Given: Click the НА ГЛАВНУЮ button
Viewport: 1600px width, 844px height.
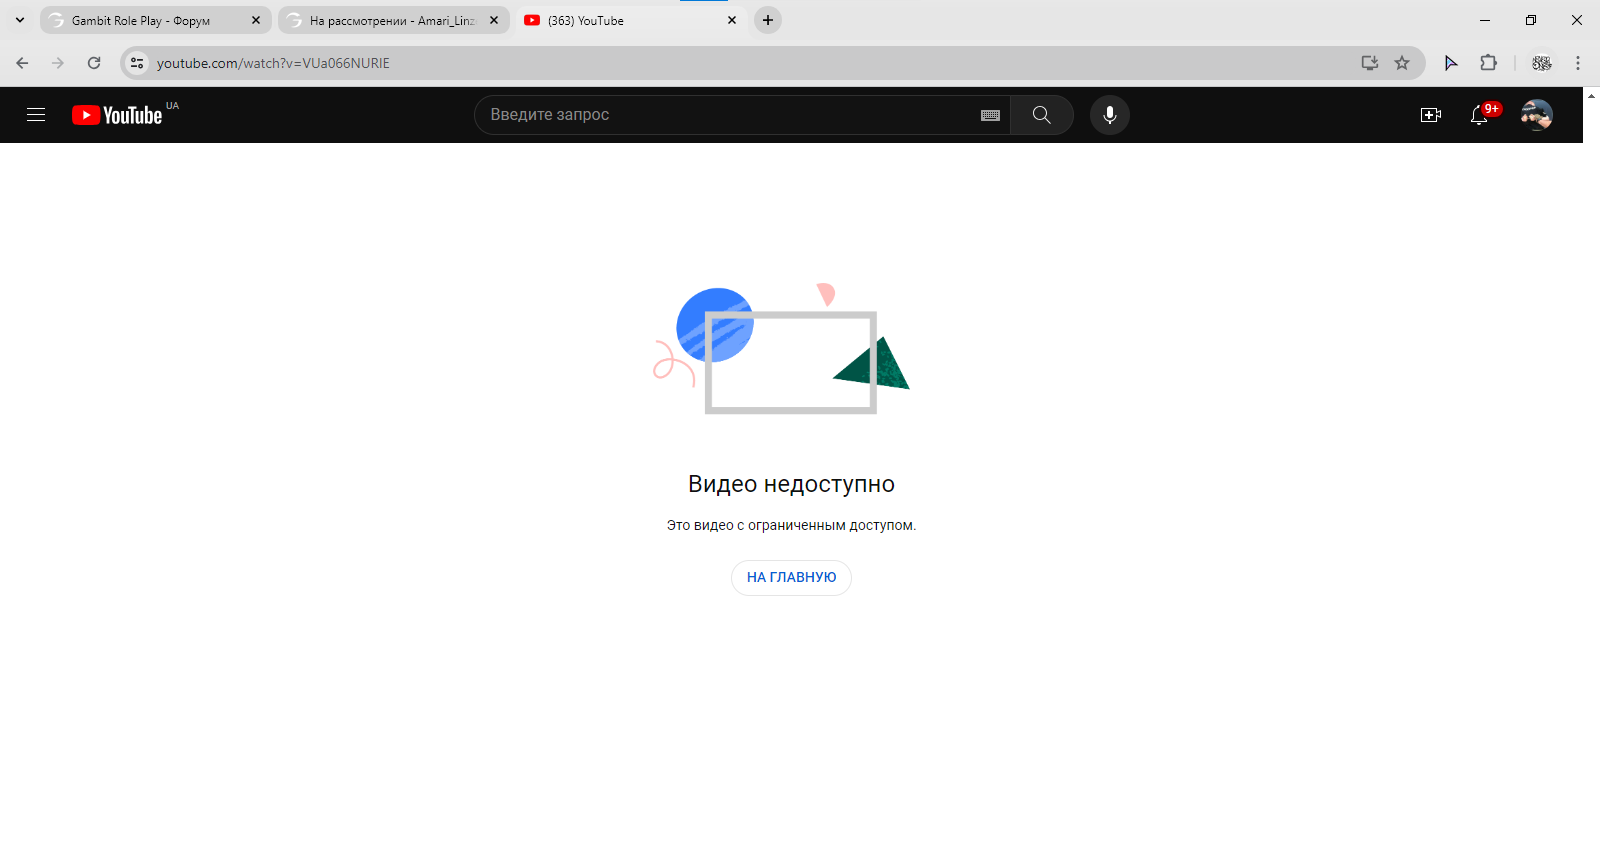Looking at the screenshot, I should pyautogui.click(x=791, y=578).
